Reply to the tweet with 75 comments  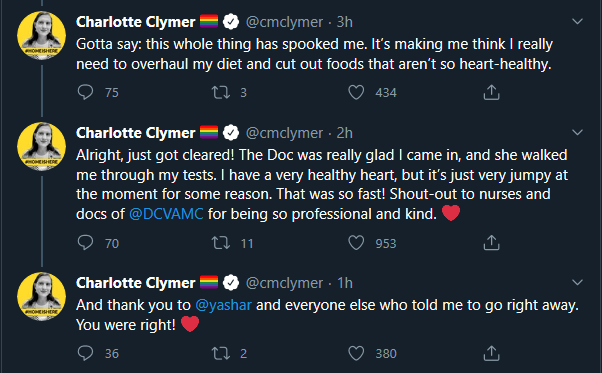click(x=85, y=92)
